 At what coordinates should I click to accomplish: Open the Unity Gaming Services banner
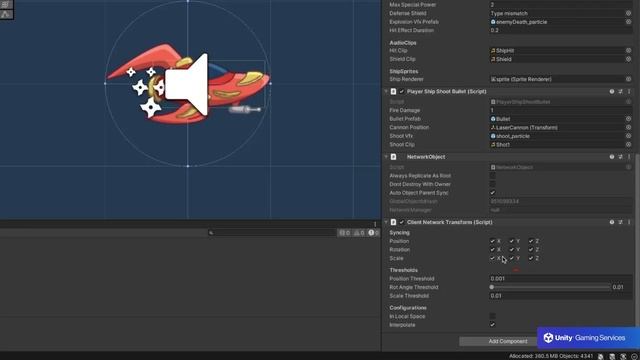[588, 338]
